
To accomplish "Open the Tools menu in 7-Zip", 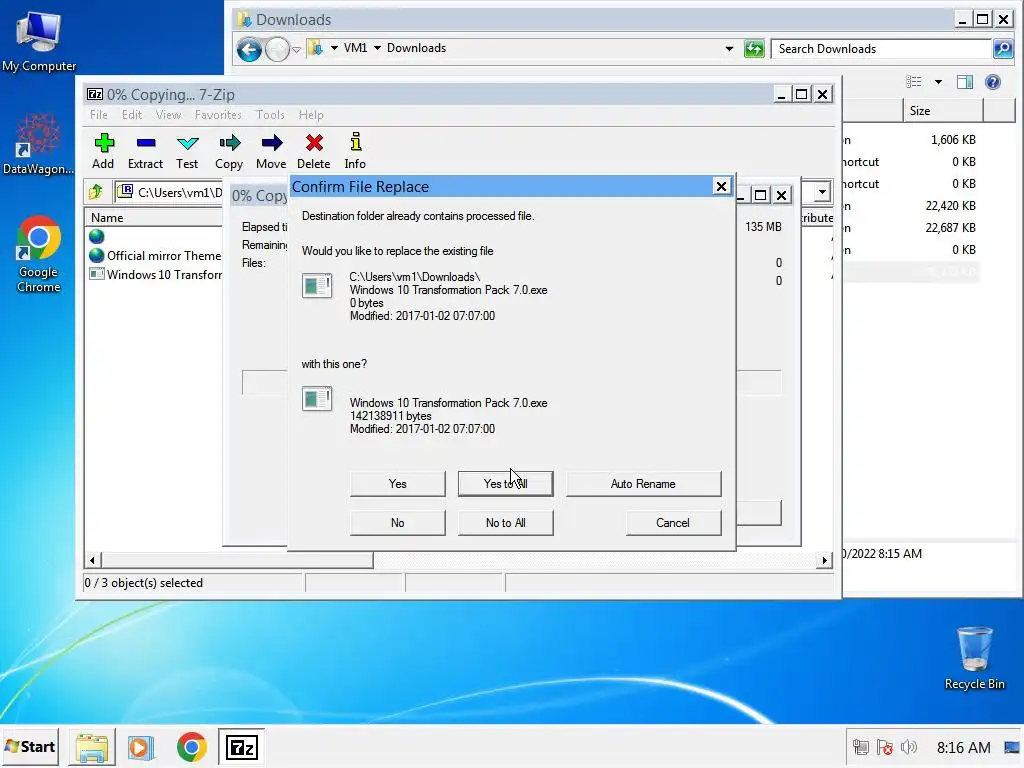I will (x=270, y=115).
